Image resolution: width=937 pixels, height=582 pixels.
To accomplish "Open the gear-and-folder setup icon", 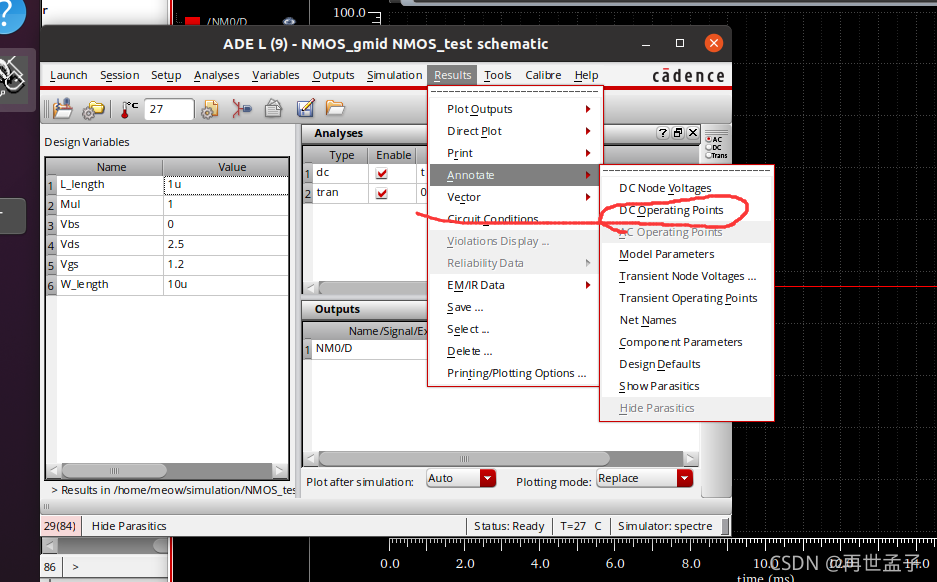I will click(93, 109).
